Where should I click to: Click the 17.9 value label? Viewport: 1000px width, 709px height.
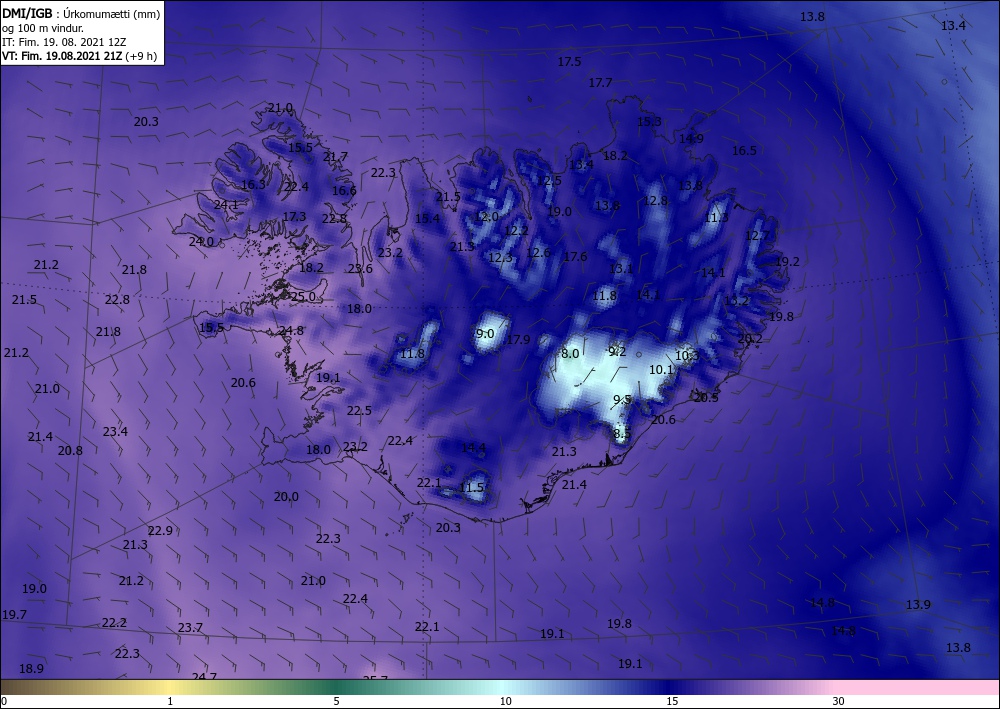click(x=518, y=339)
